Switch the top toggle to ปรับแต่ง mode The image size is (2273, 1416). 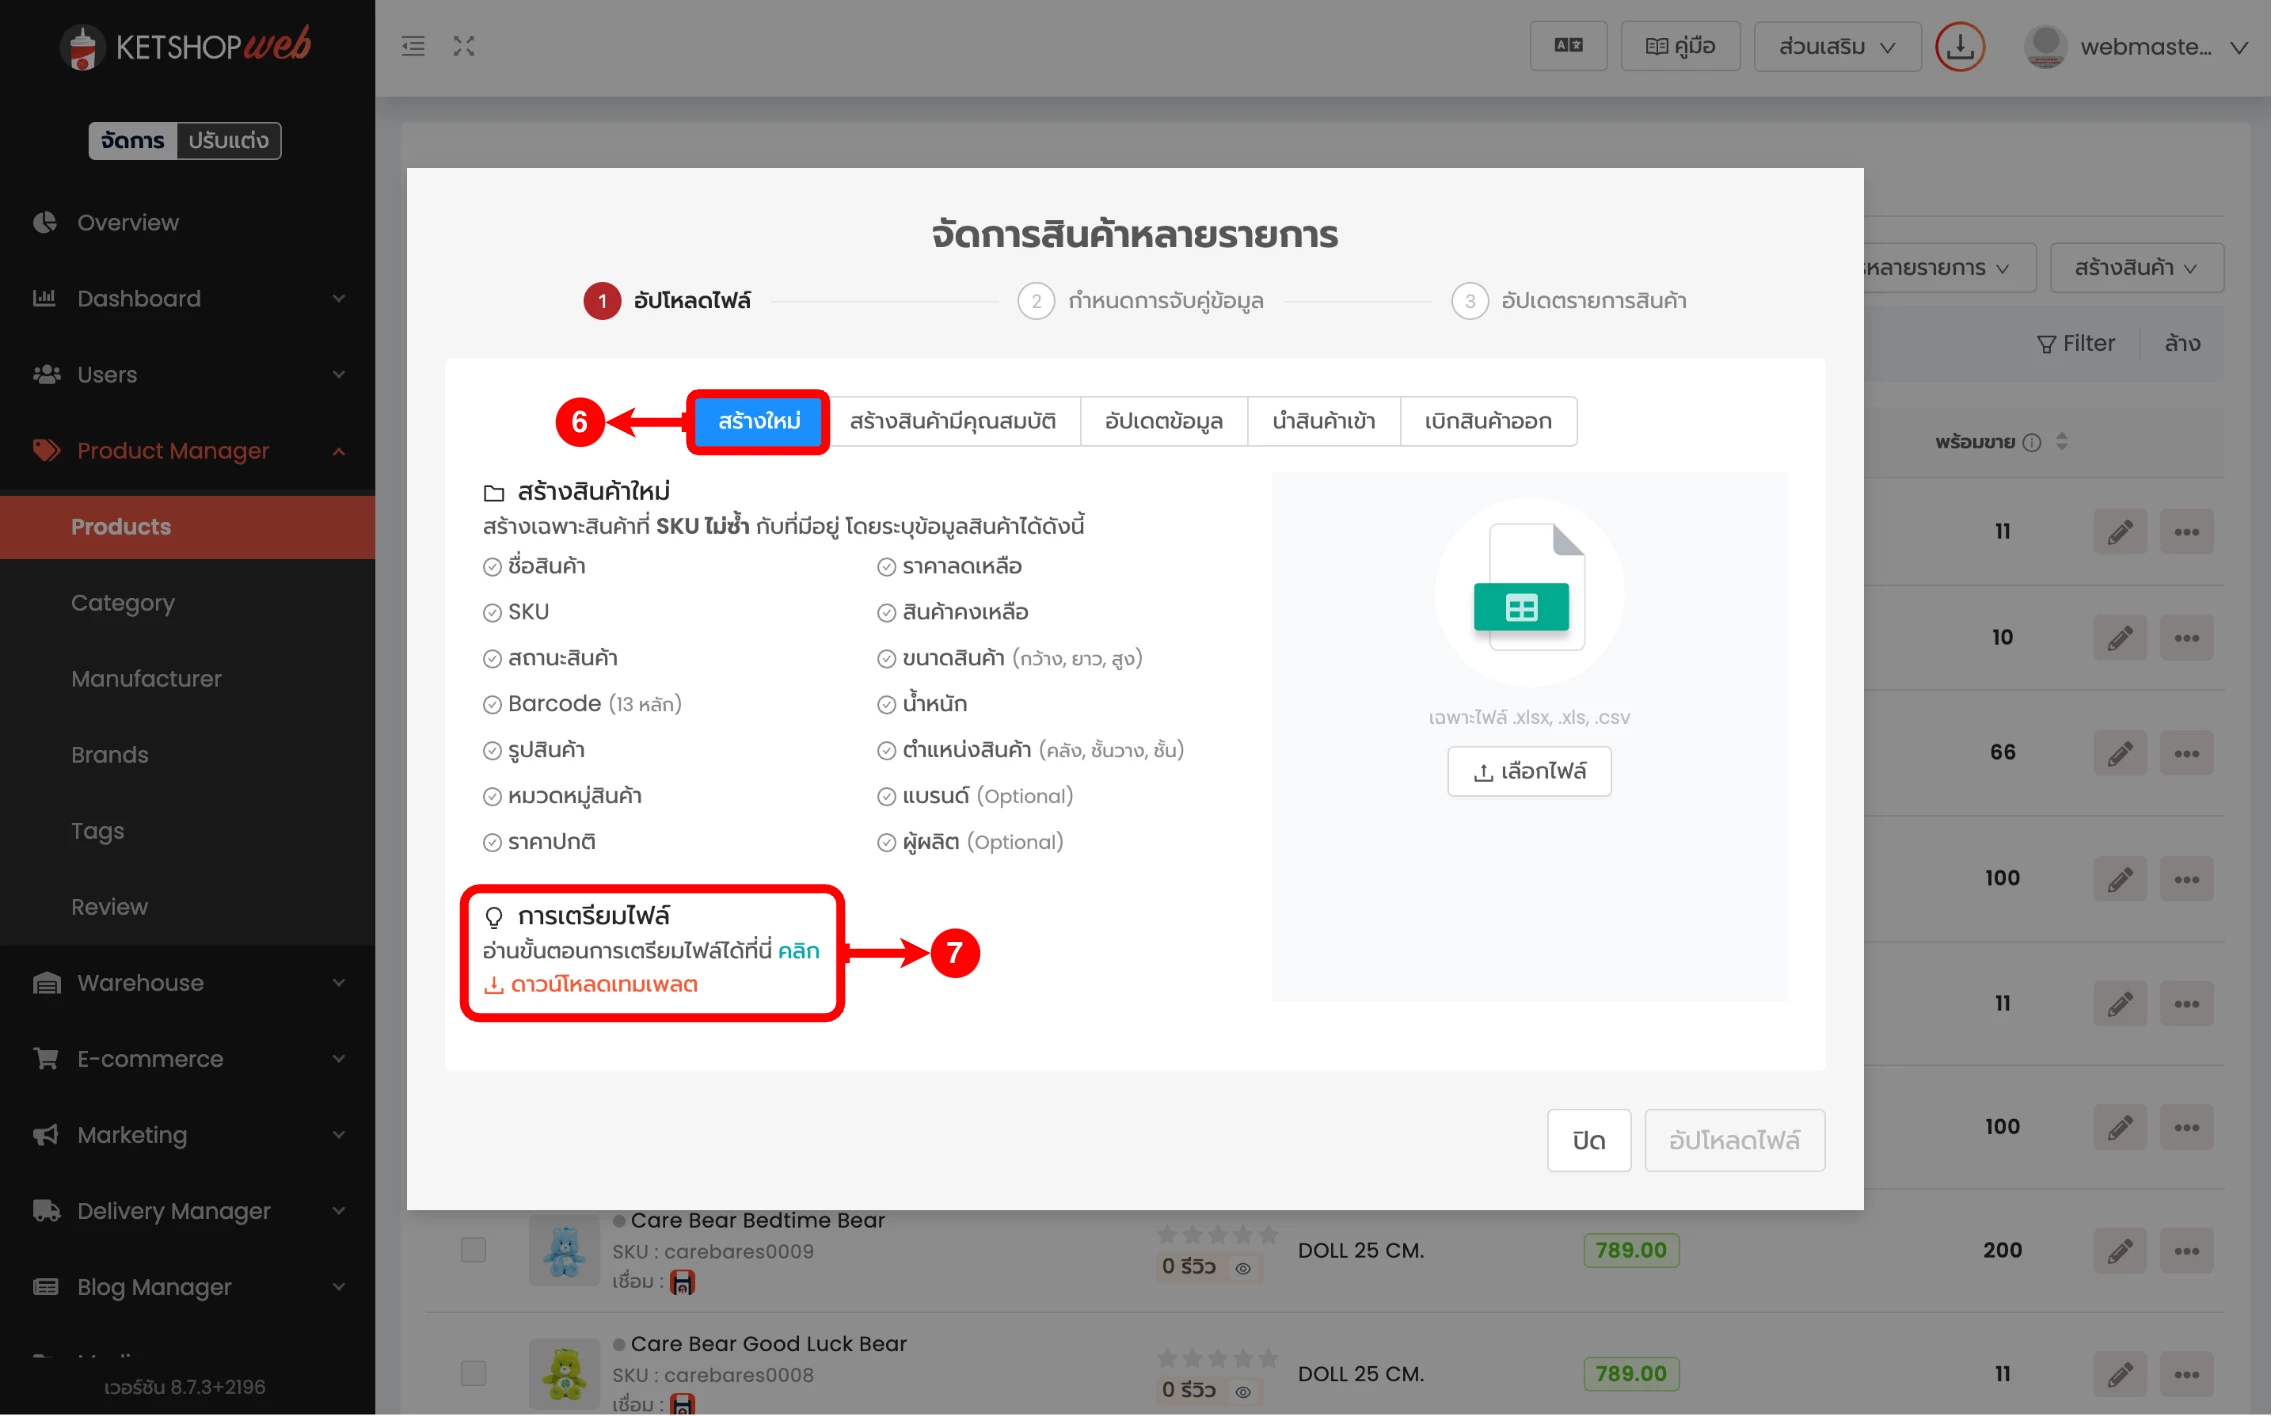click(x=229, y=141)
